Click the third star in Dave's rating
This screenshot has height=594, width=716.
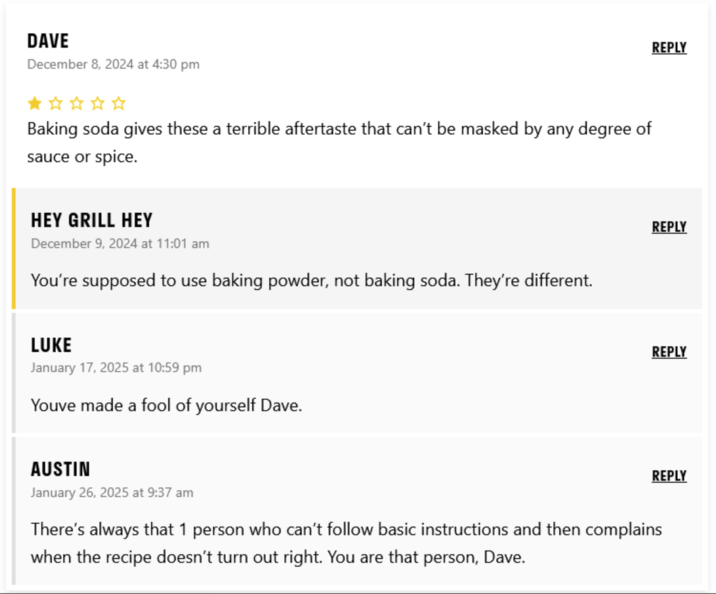pyautogui.click(x=77, y=103)
